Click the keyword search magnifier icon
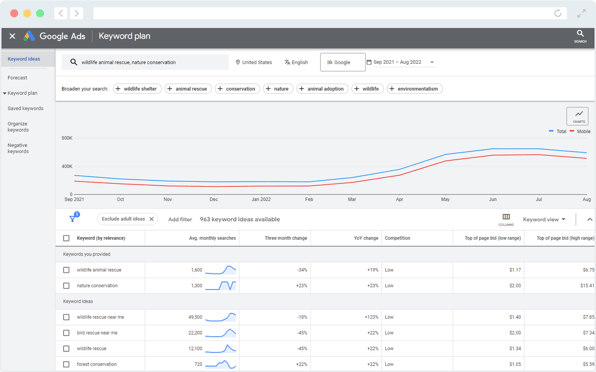 click(73, 62)
